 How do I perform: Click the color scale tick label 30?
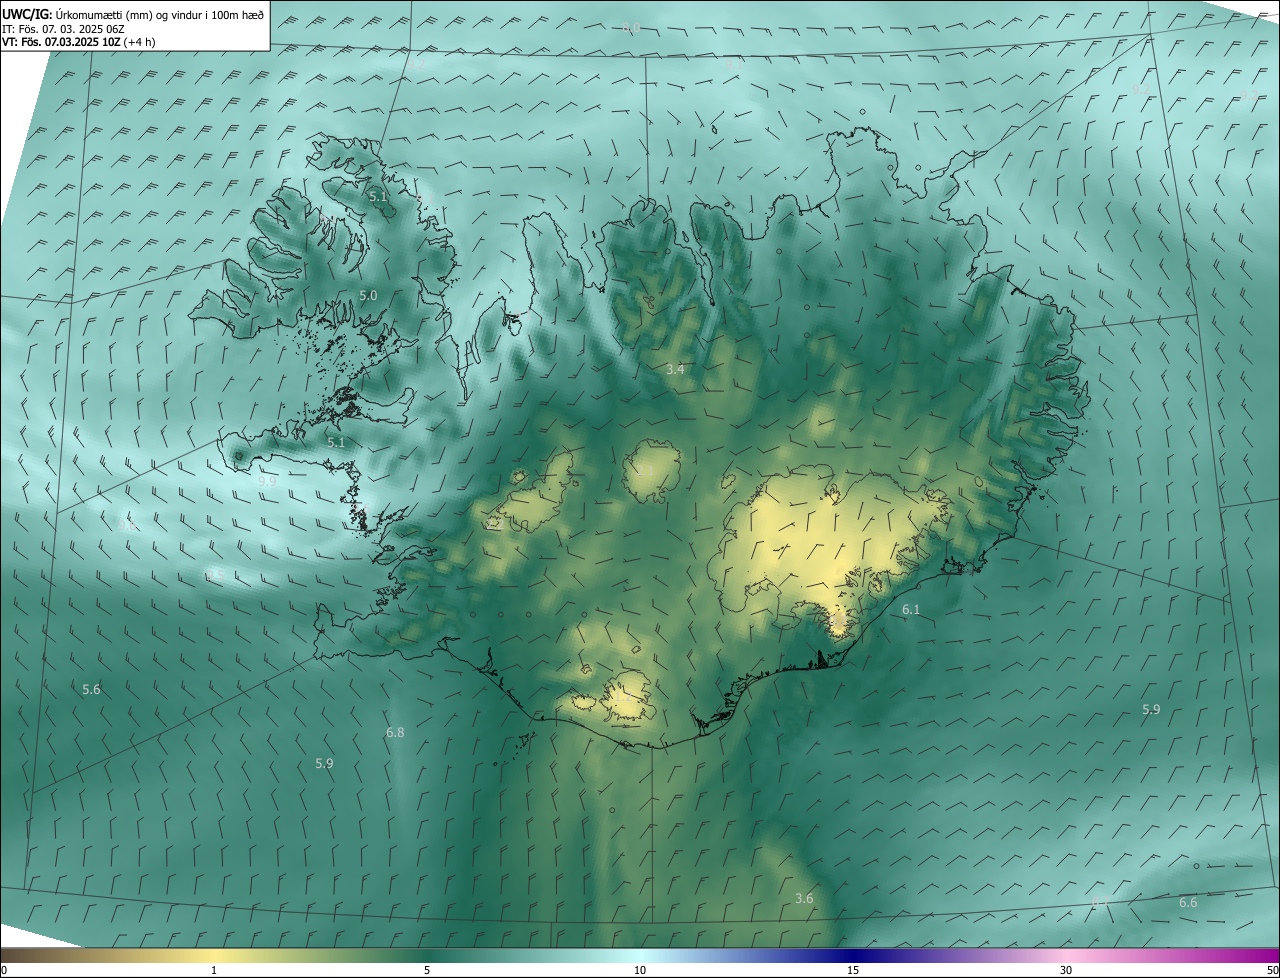click(x=1066, y=970)
